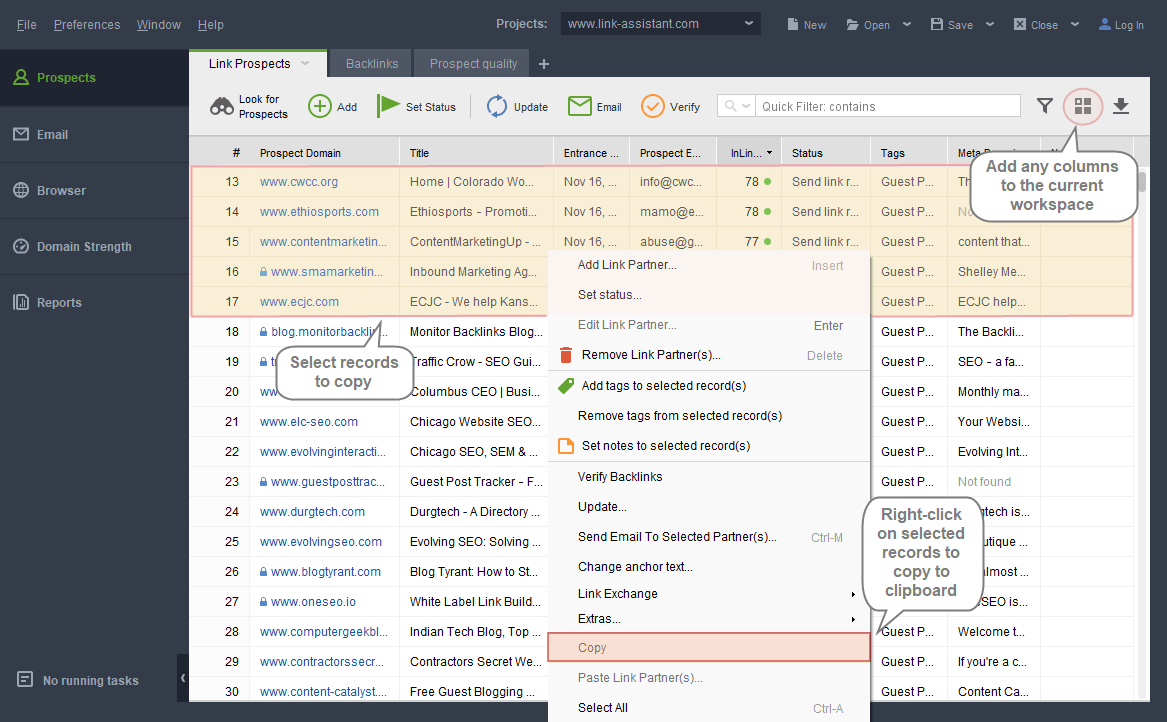
Task: Click the No running tasks status icon
Action: [x=25, y=680]
